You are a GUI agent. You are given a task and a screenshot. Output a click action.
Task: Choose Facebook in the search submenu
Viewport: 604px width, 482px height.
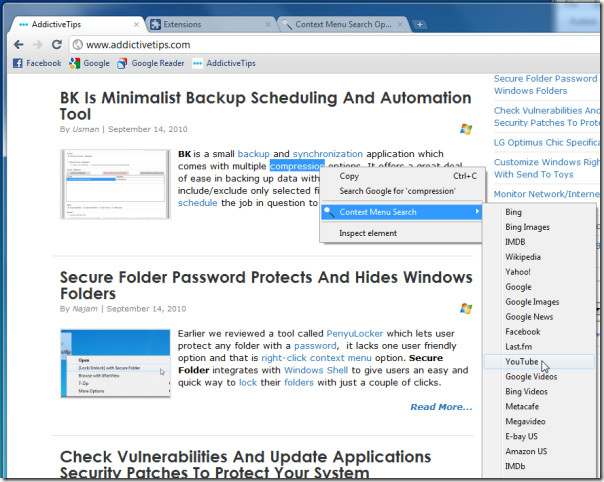pyautogui.click(x=539, y=332)
